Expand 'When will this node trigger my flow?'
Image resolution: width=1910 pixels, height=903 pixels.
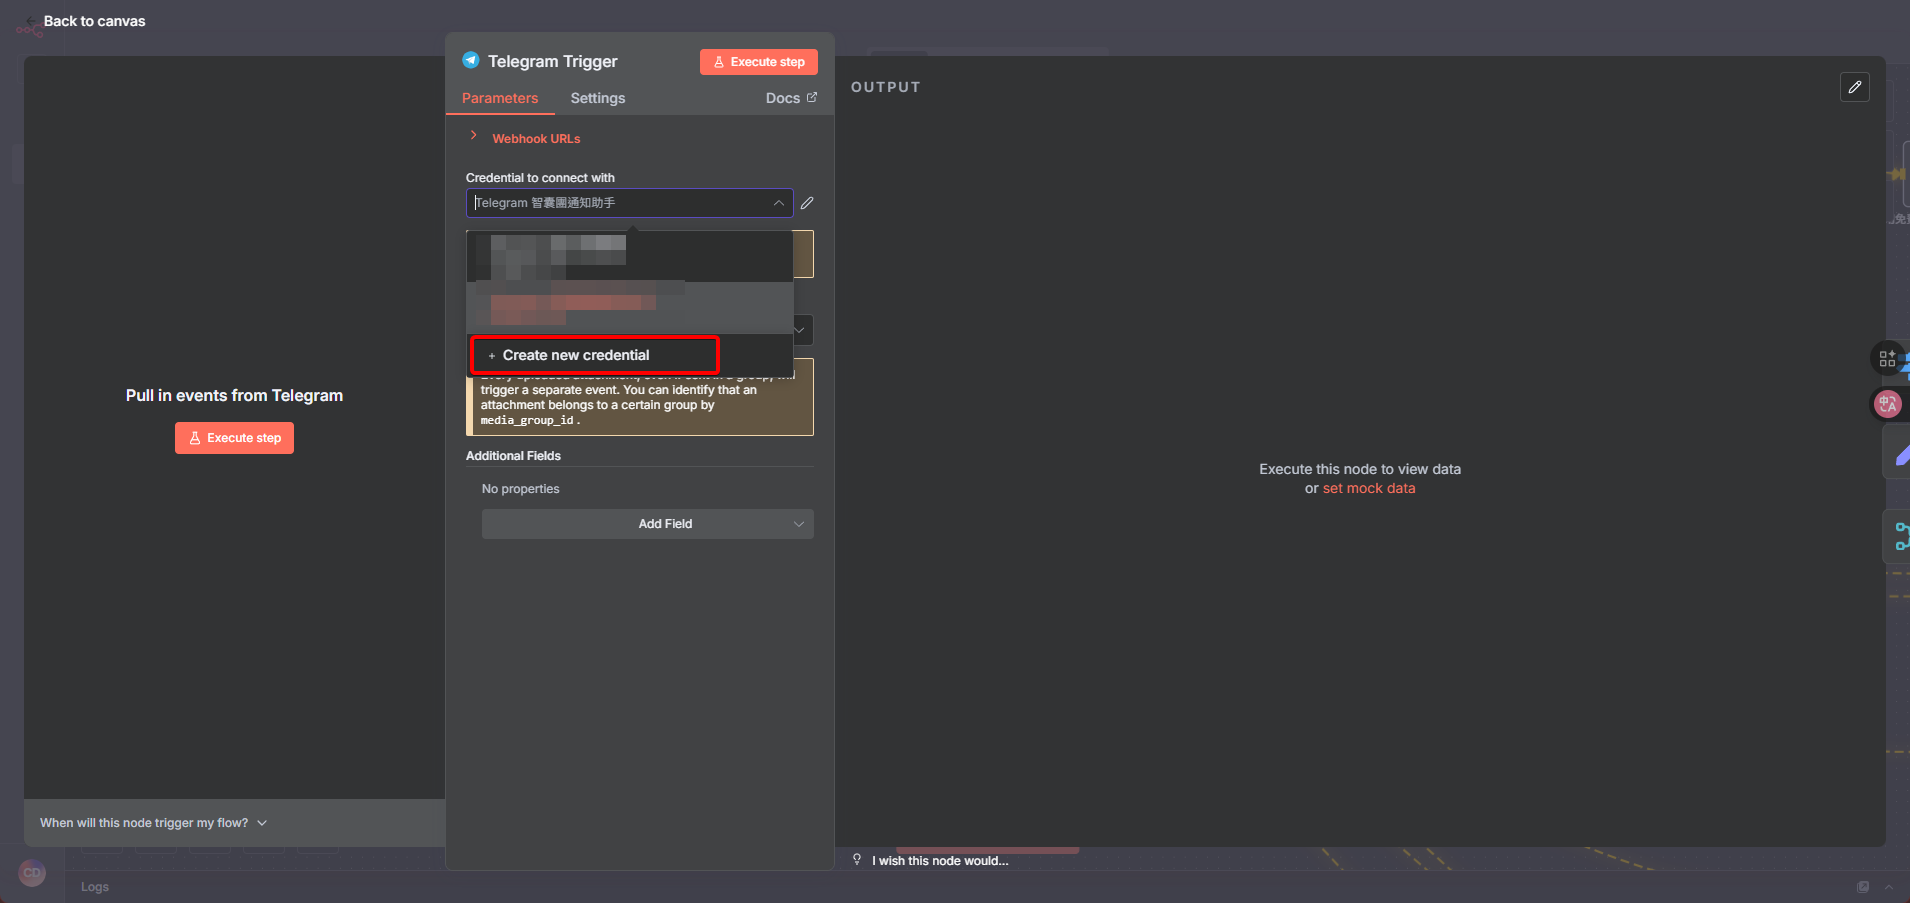pos(153,823)
